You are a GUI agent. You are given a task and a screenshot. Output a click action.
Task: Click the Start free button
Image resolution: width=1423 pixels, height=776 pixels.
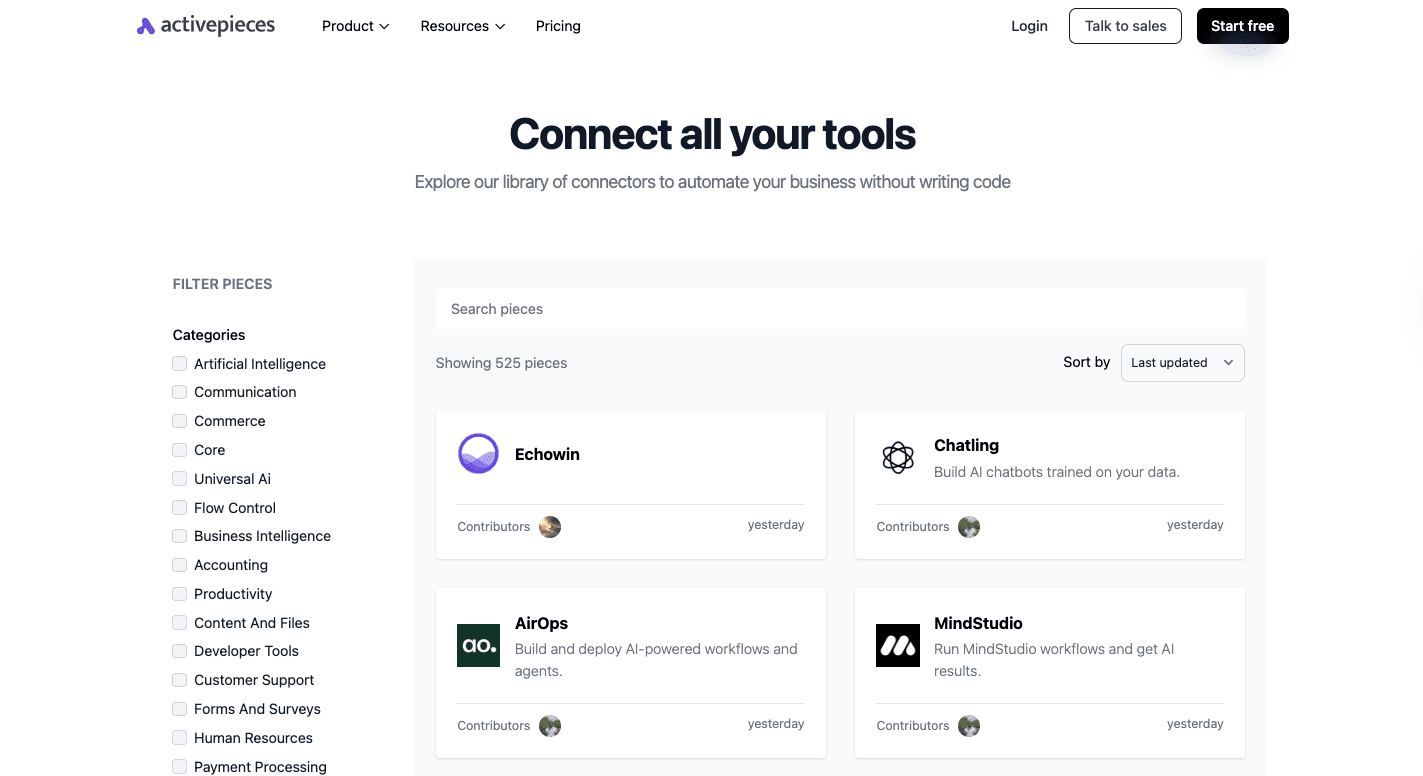click(x=1242, y=26)
